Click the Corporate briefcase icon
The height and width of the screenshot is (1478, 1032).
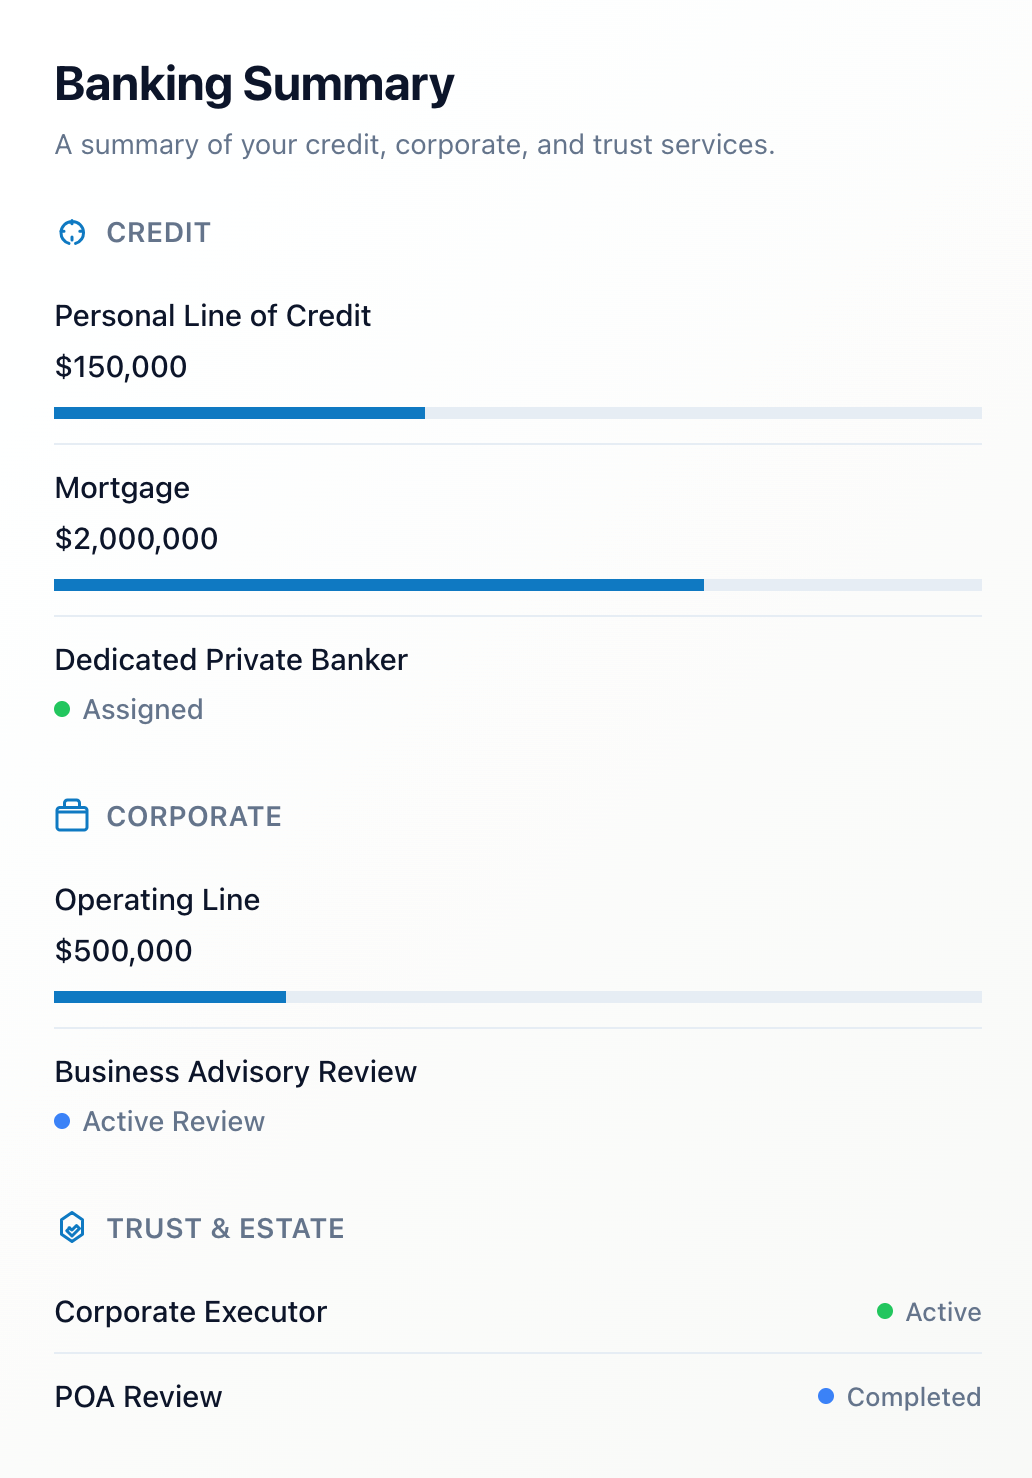coord(72,816)
